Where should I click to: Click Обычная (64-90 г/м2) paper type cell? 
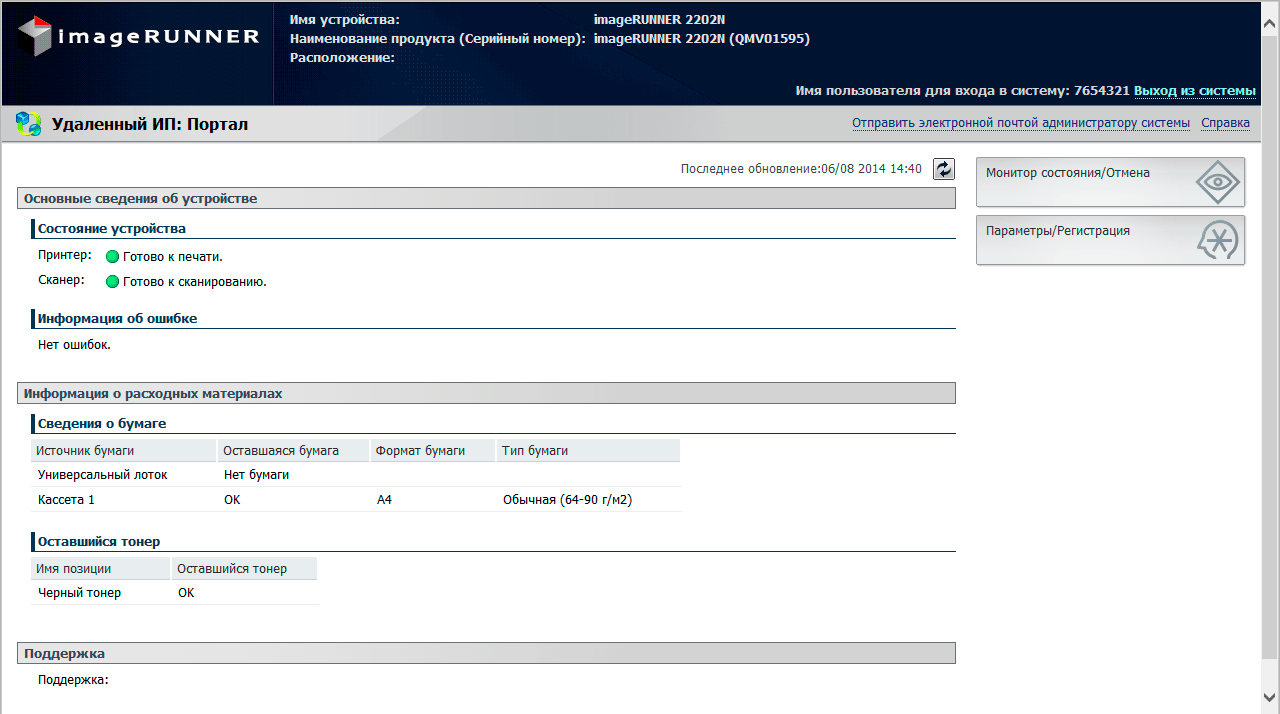pos(568,499)
